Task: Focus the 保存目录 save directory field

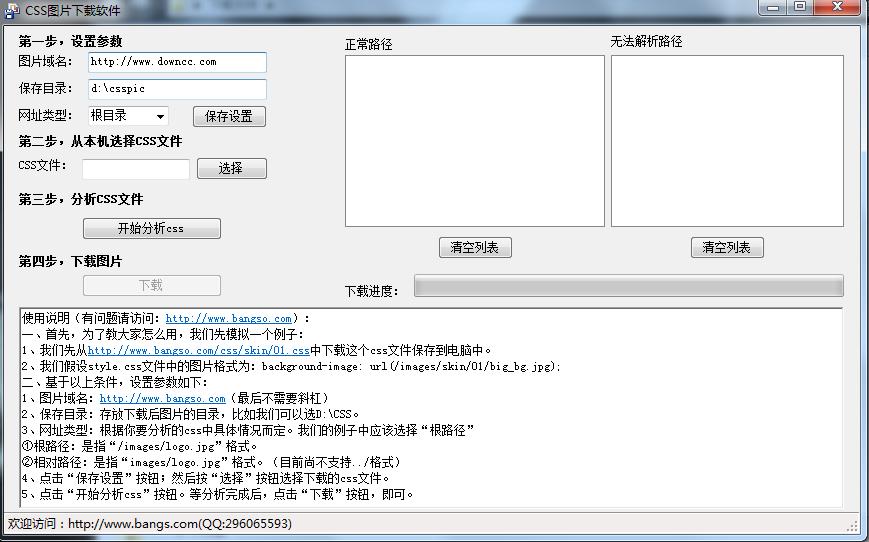Action: pyautogui.click(x=177, y=89)
